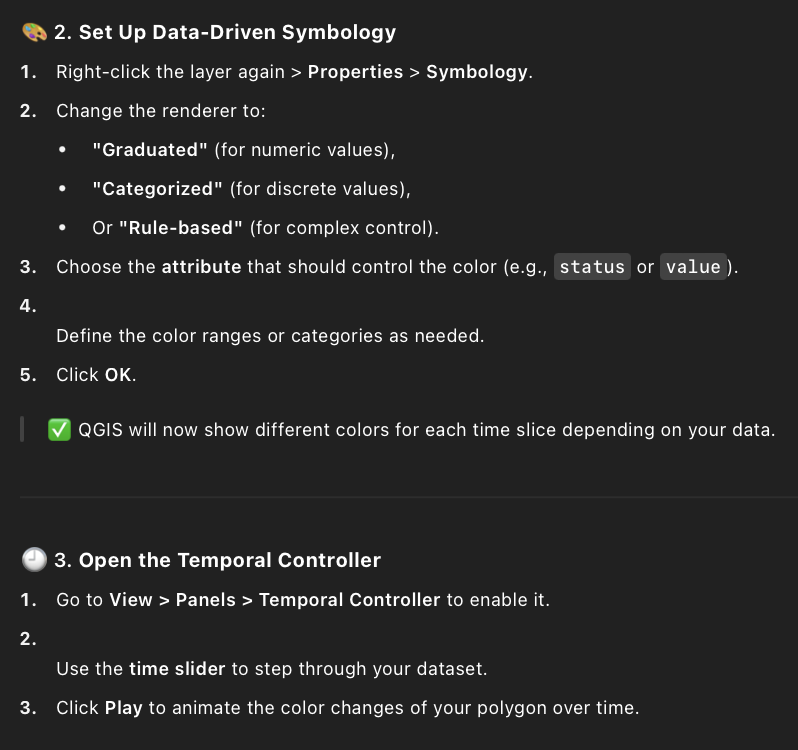This screenshot has height=750, width=798.
Task: Click the green checkmark emoji
Action: click(x=60, y=430)
